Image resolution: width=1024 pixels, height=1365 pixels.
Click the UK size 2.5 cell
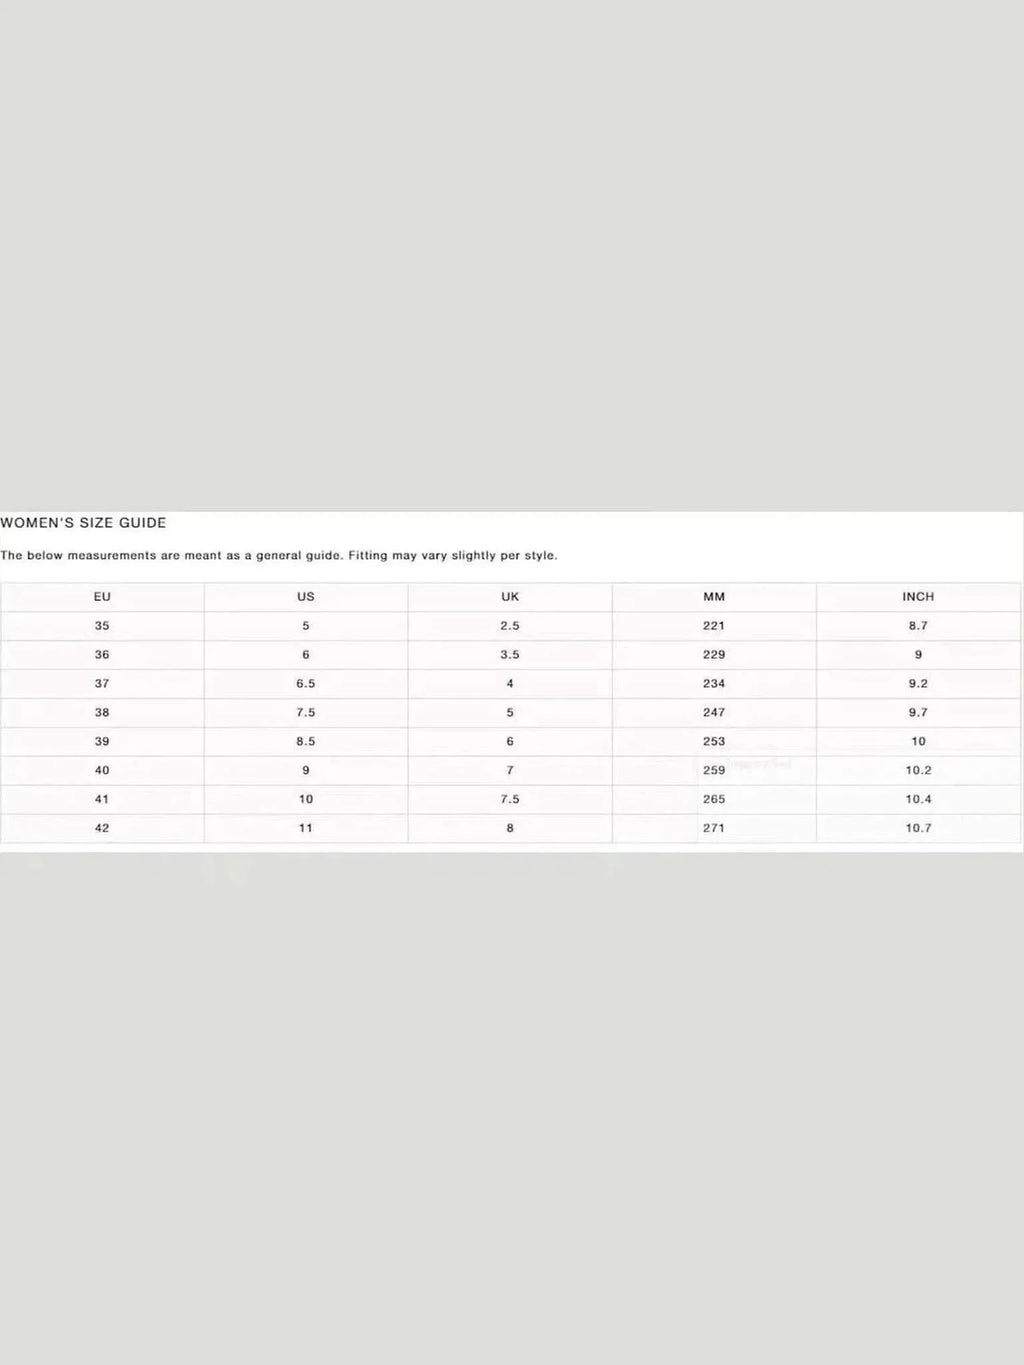[510, 626]
